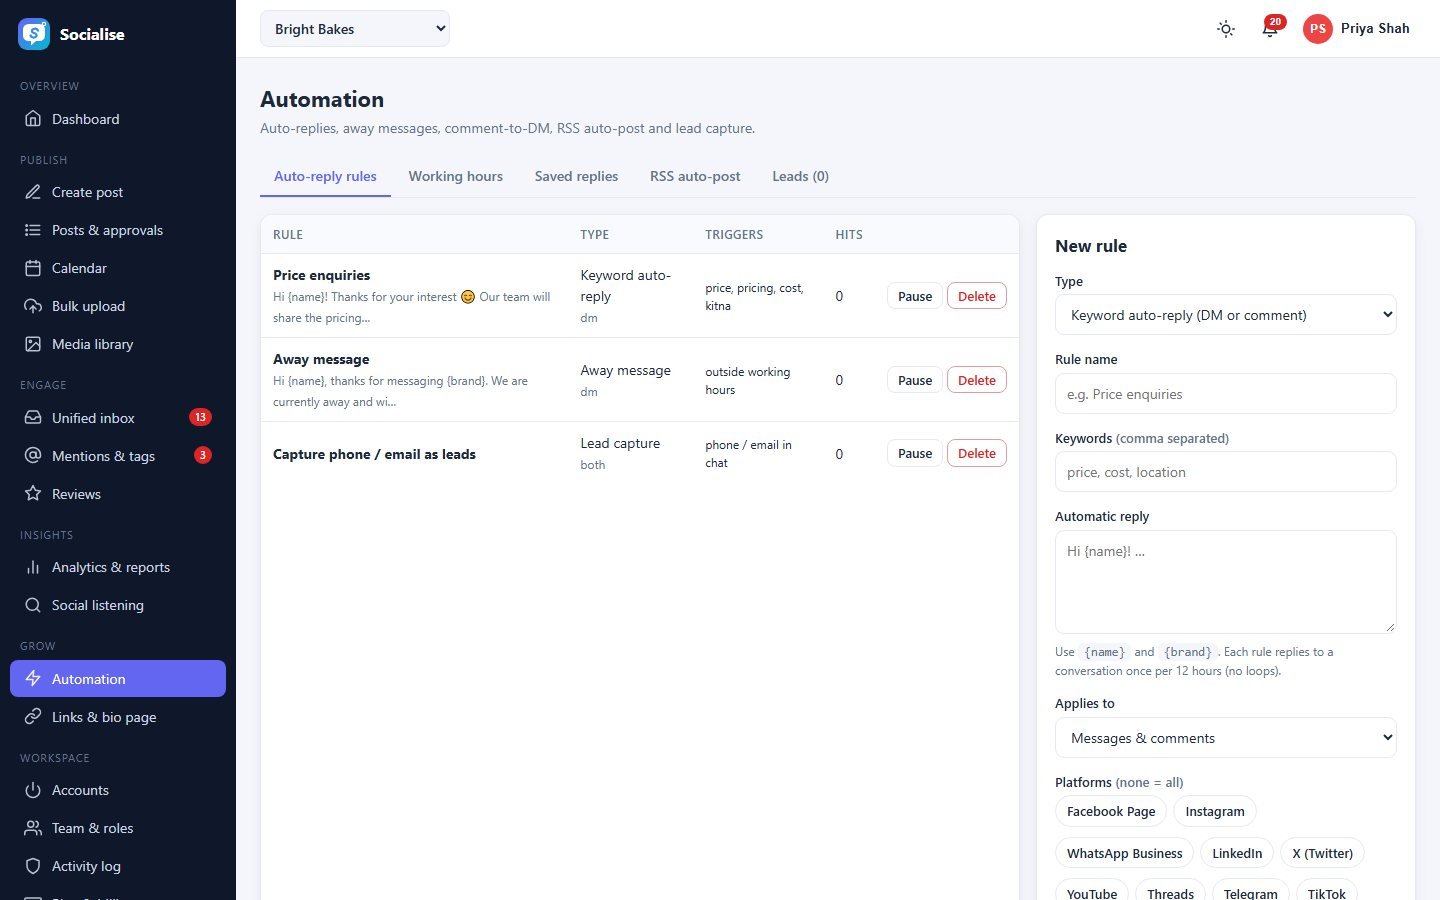Viewport: 1440px width, 900px height.
Task: Click the Socialise logo icon
Action: click(34, 34)
